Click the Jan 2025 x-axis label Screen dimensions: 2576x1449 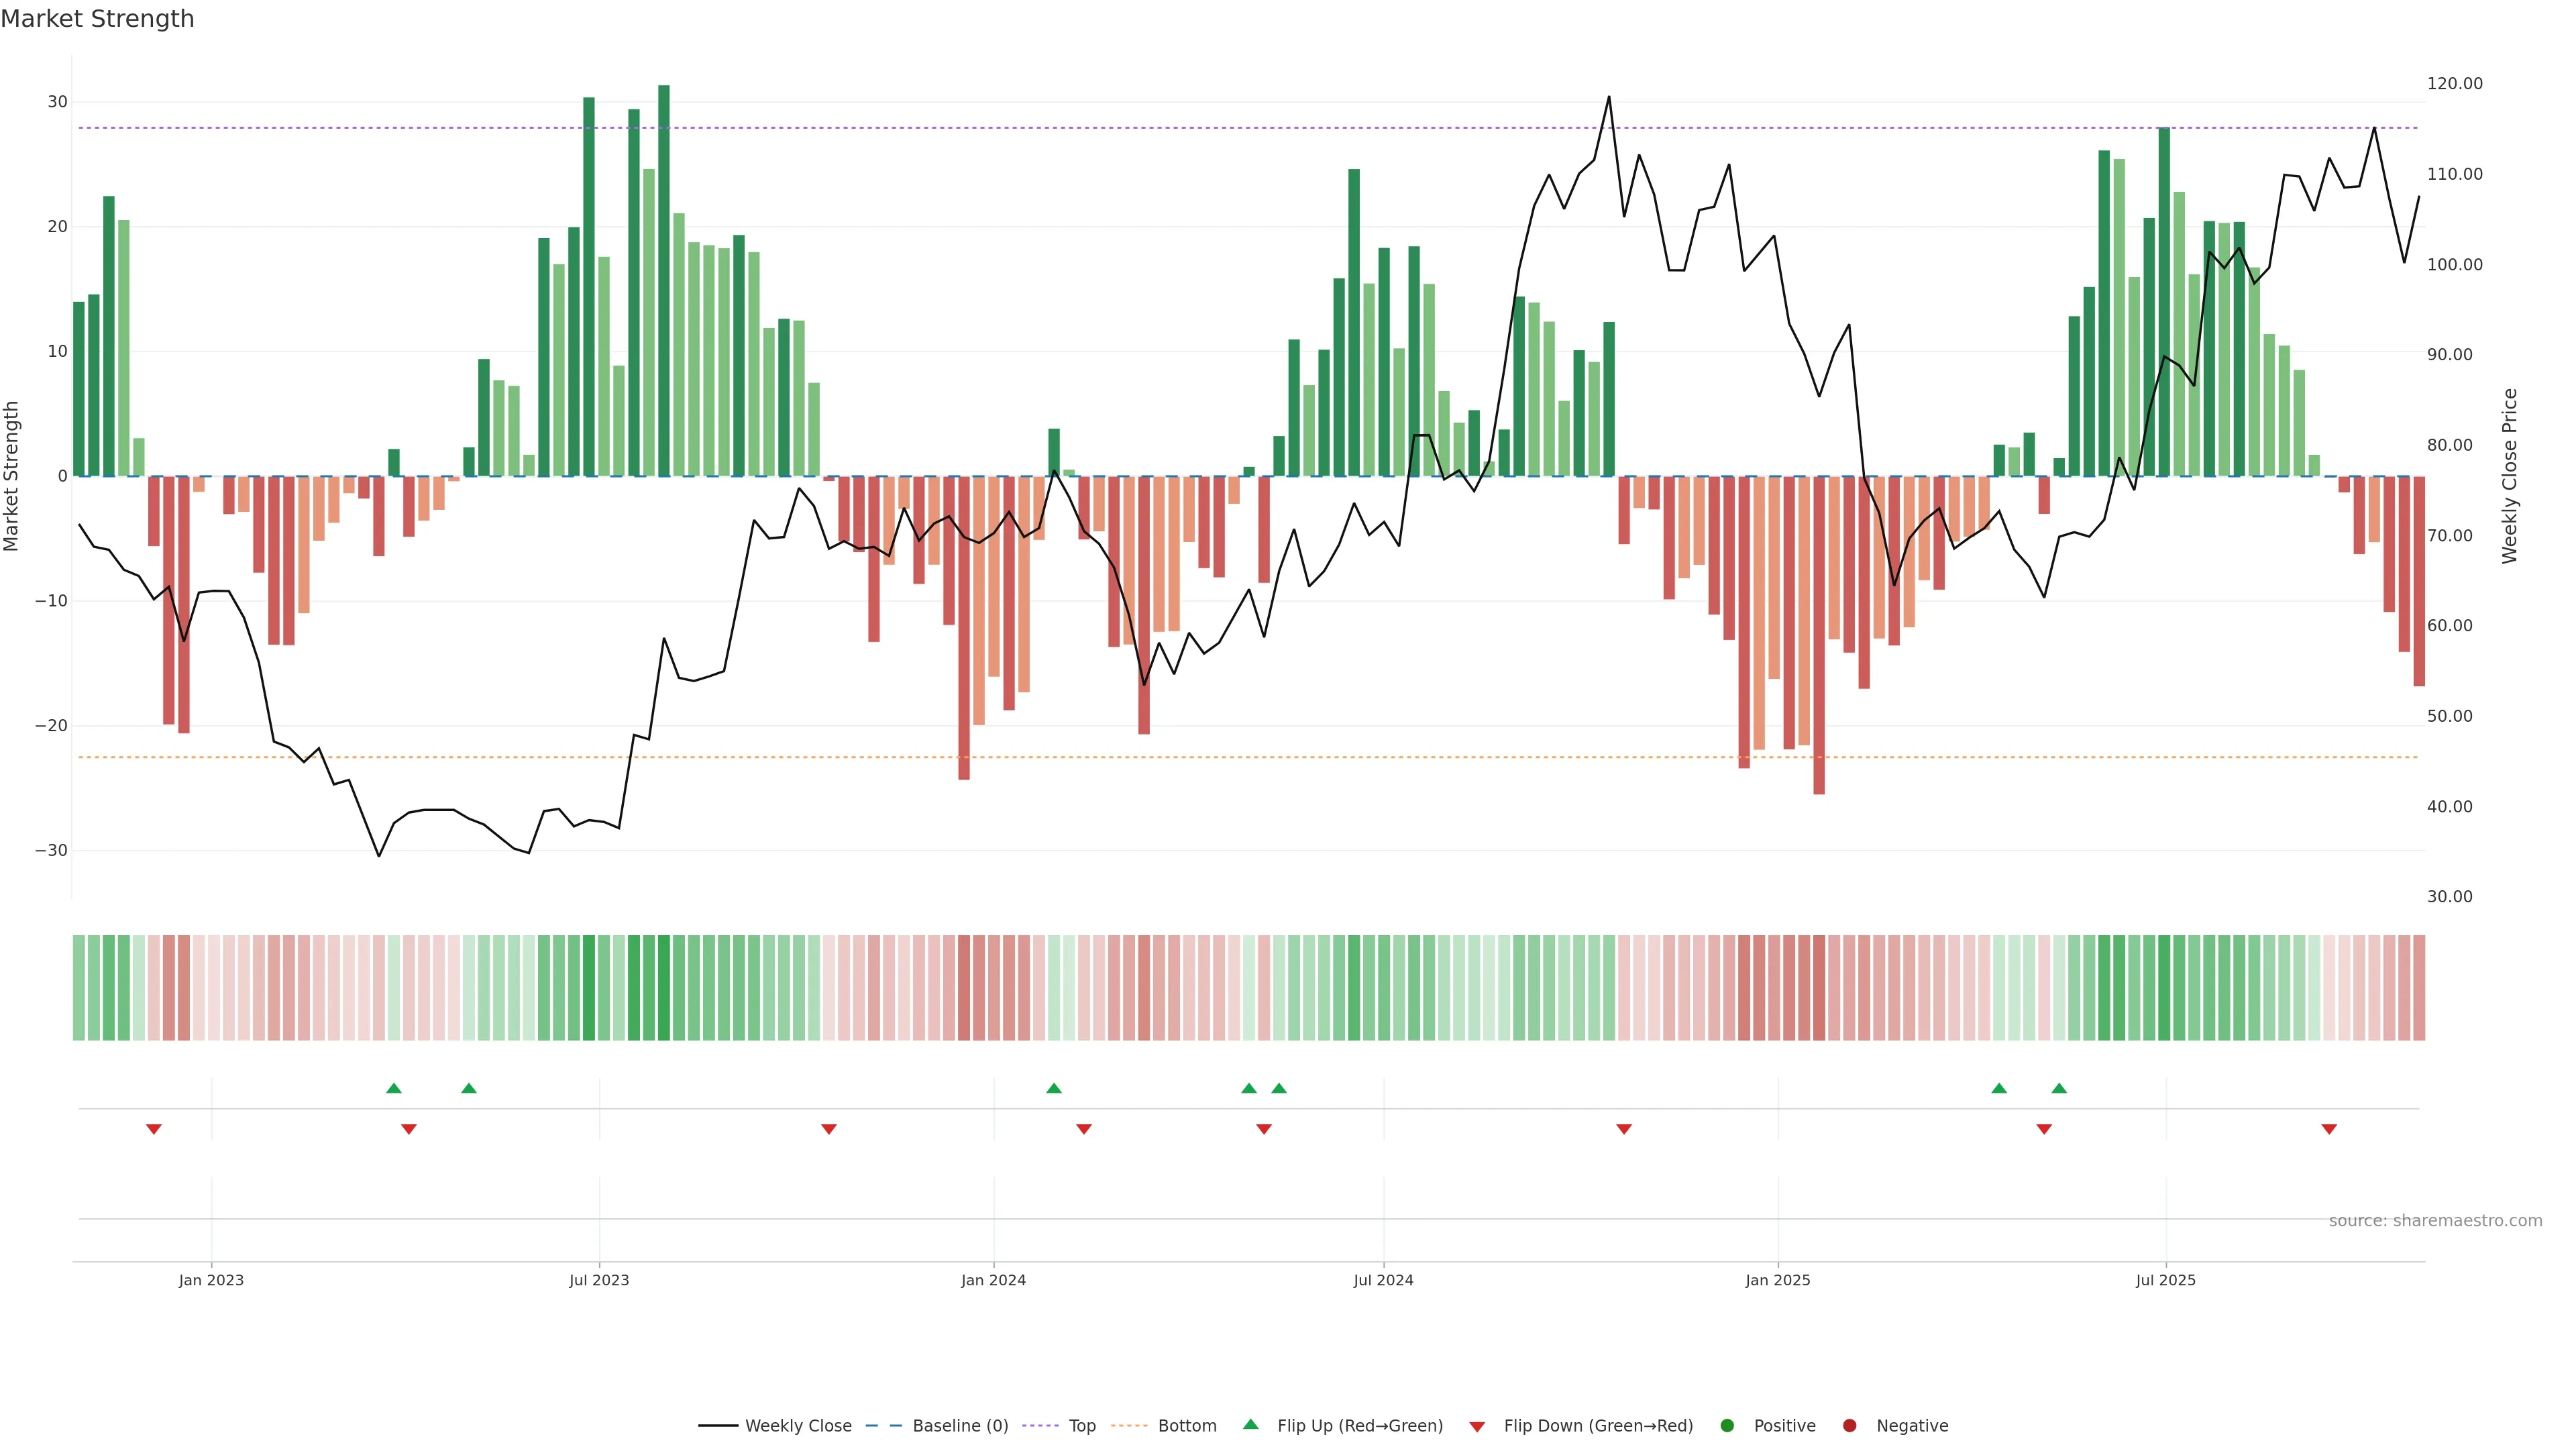tap(1778, 1280)
